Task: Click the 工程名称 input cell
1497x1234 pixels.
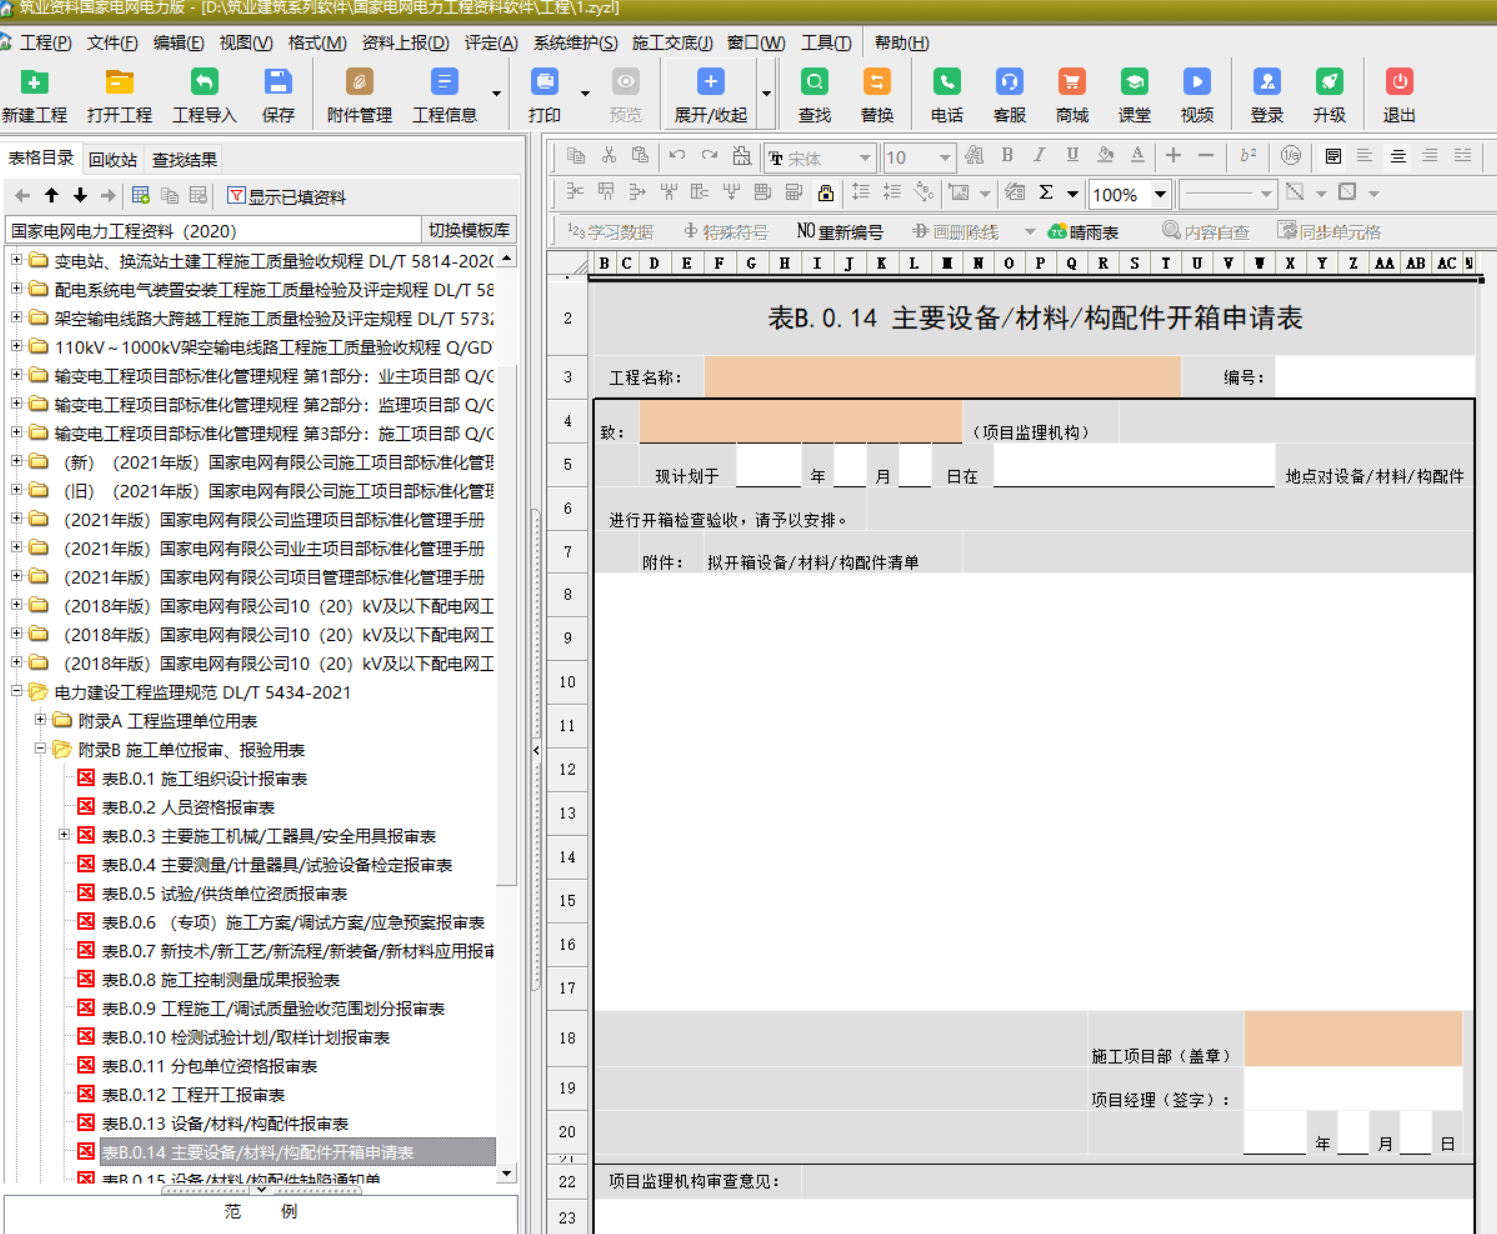Action: pyautogui.click(x=942, y=377)
